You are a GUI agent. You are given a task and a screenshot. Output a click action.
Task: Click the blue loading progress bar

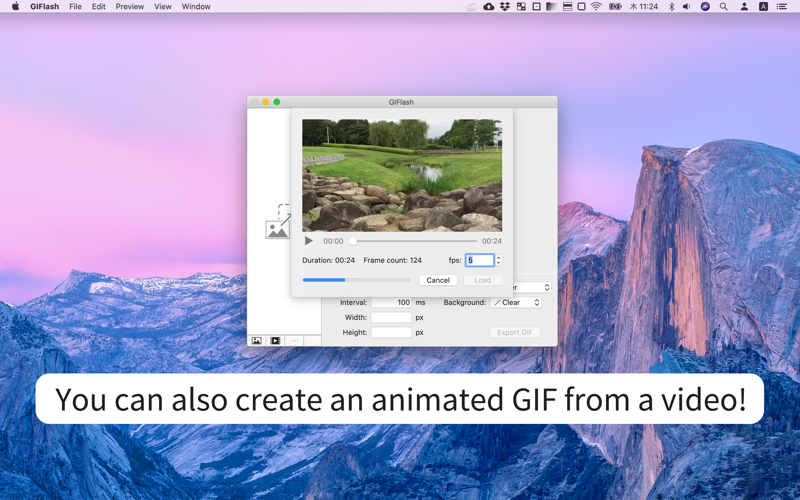[356, 280]
